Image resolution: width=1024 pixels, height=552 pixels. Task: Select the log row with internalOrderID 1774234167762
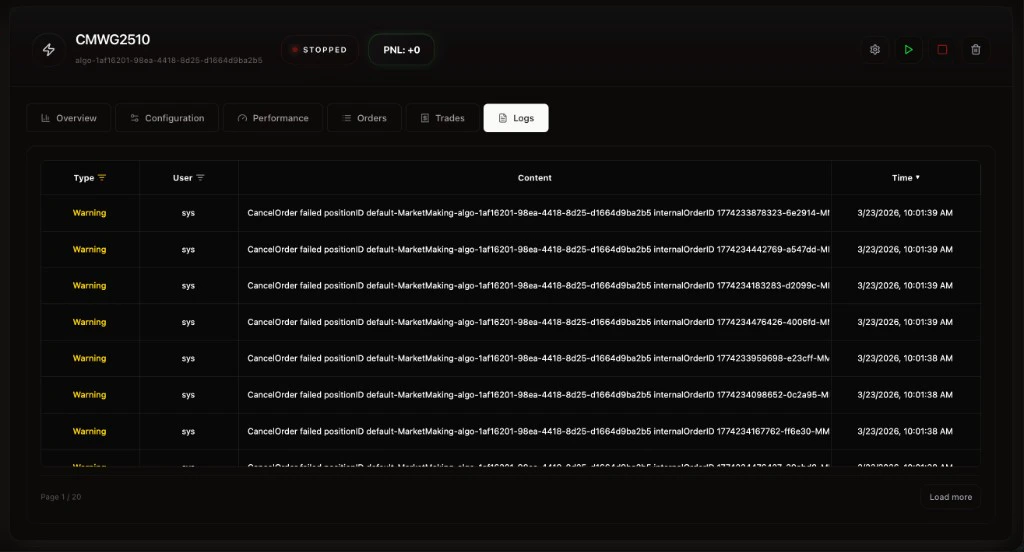pyautogui.click(x=511, y=431)
